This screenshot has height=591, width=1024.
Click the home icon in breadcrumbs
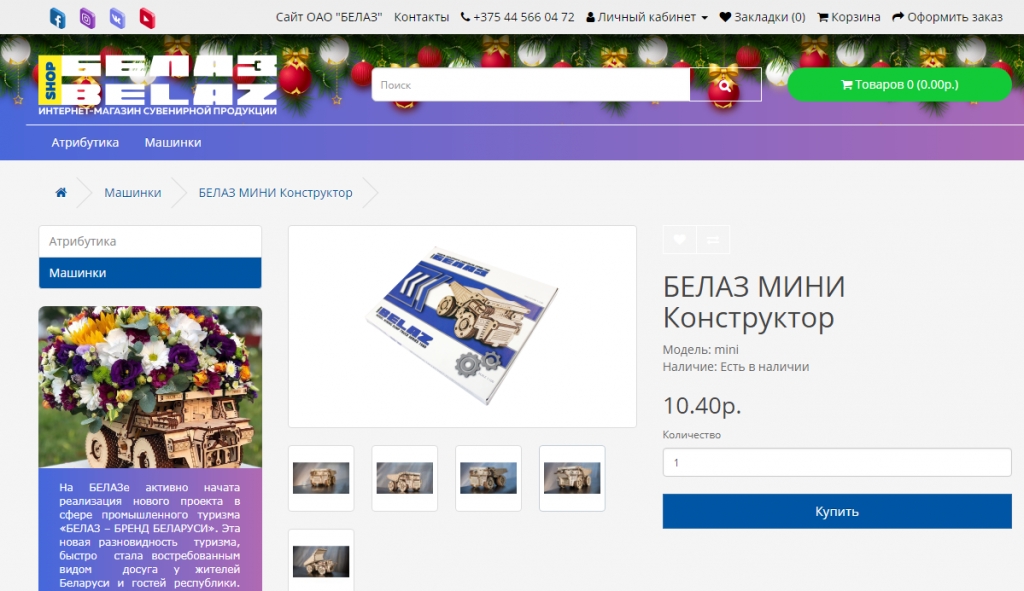(x=61, y=193)
